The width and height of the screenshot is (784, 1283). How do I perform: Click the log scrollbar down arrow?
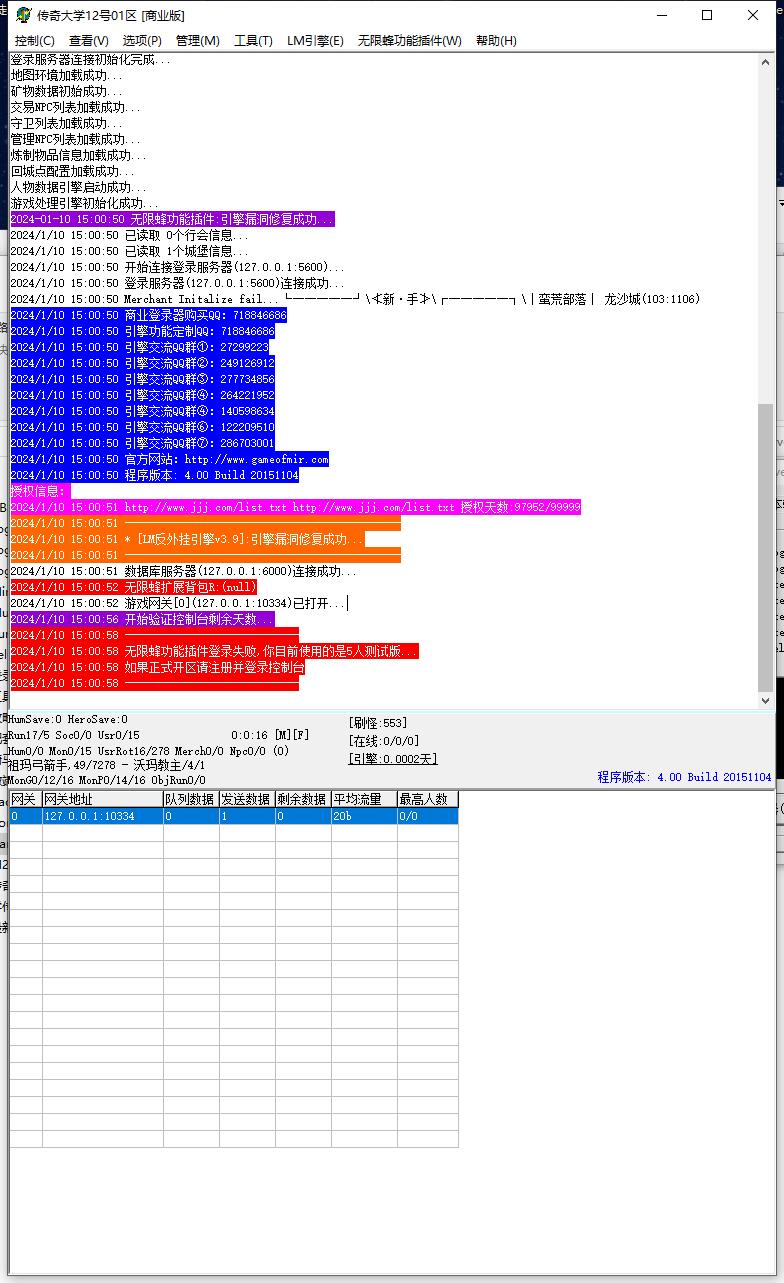coord(766,701)
